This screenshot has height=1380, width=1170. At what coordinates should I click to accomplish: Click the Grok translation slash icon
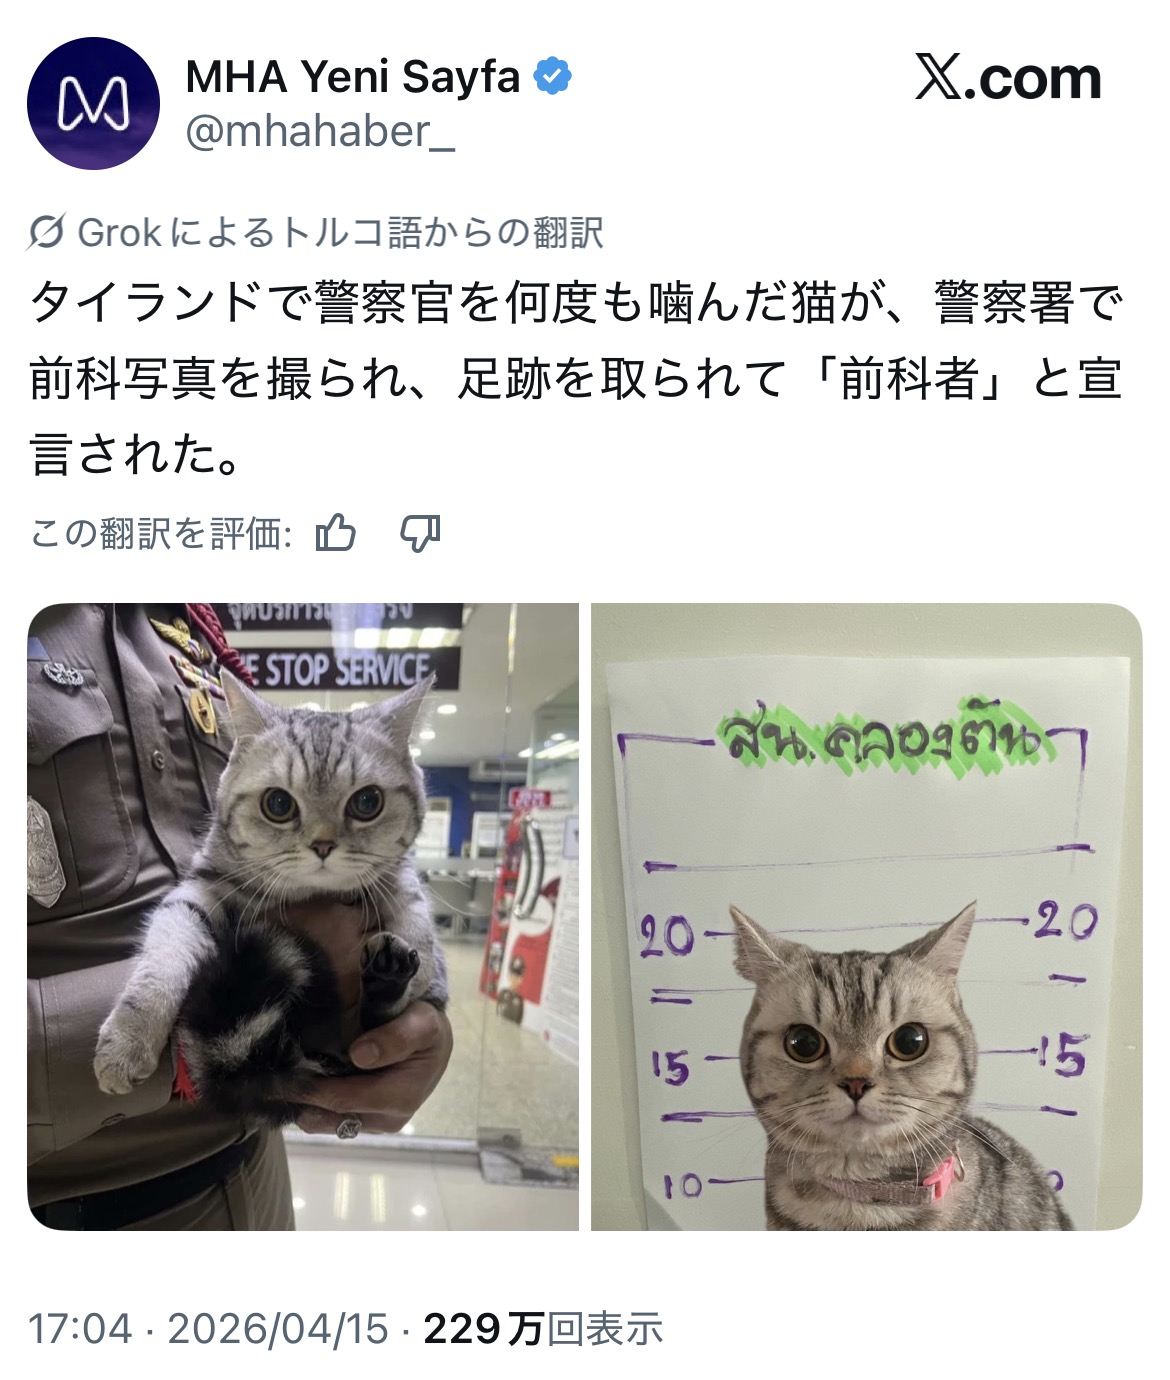point(47,233)
